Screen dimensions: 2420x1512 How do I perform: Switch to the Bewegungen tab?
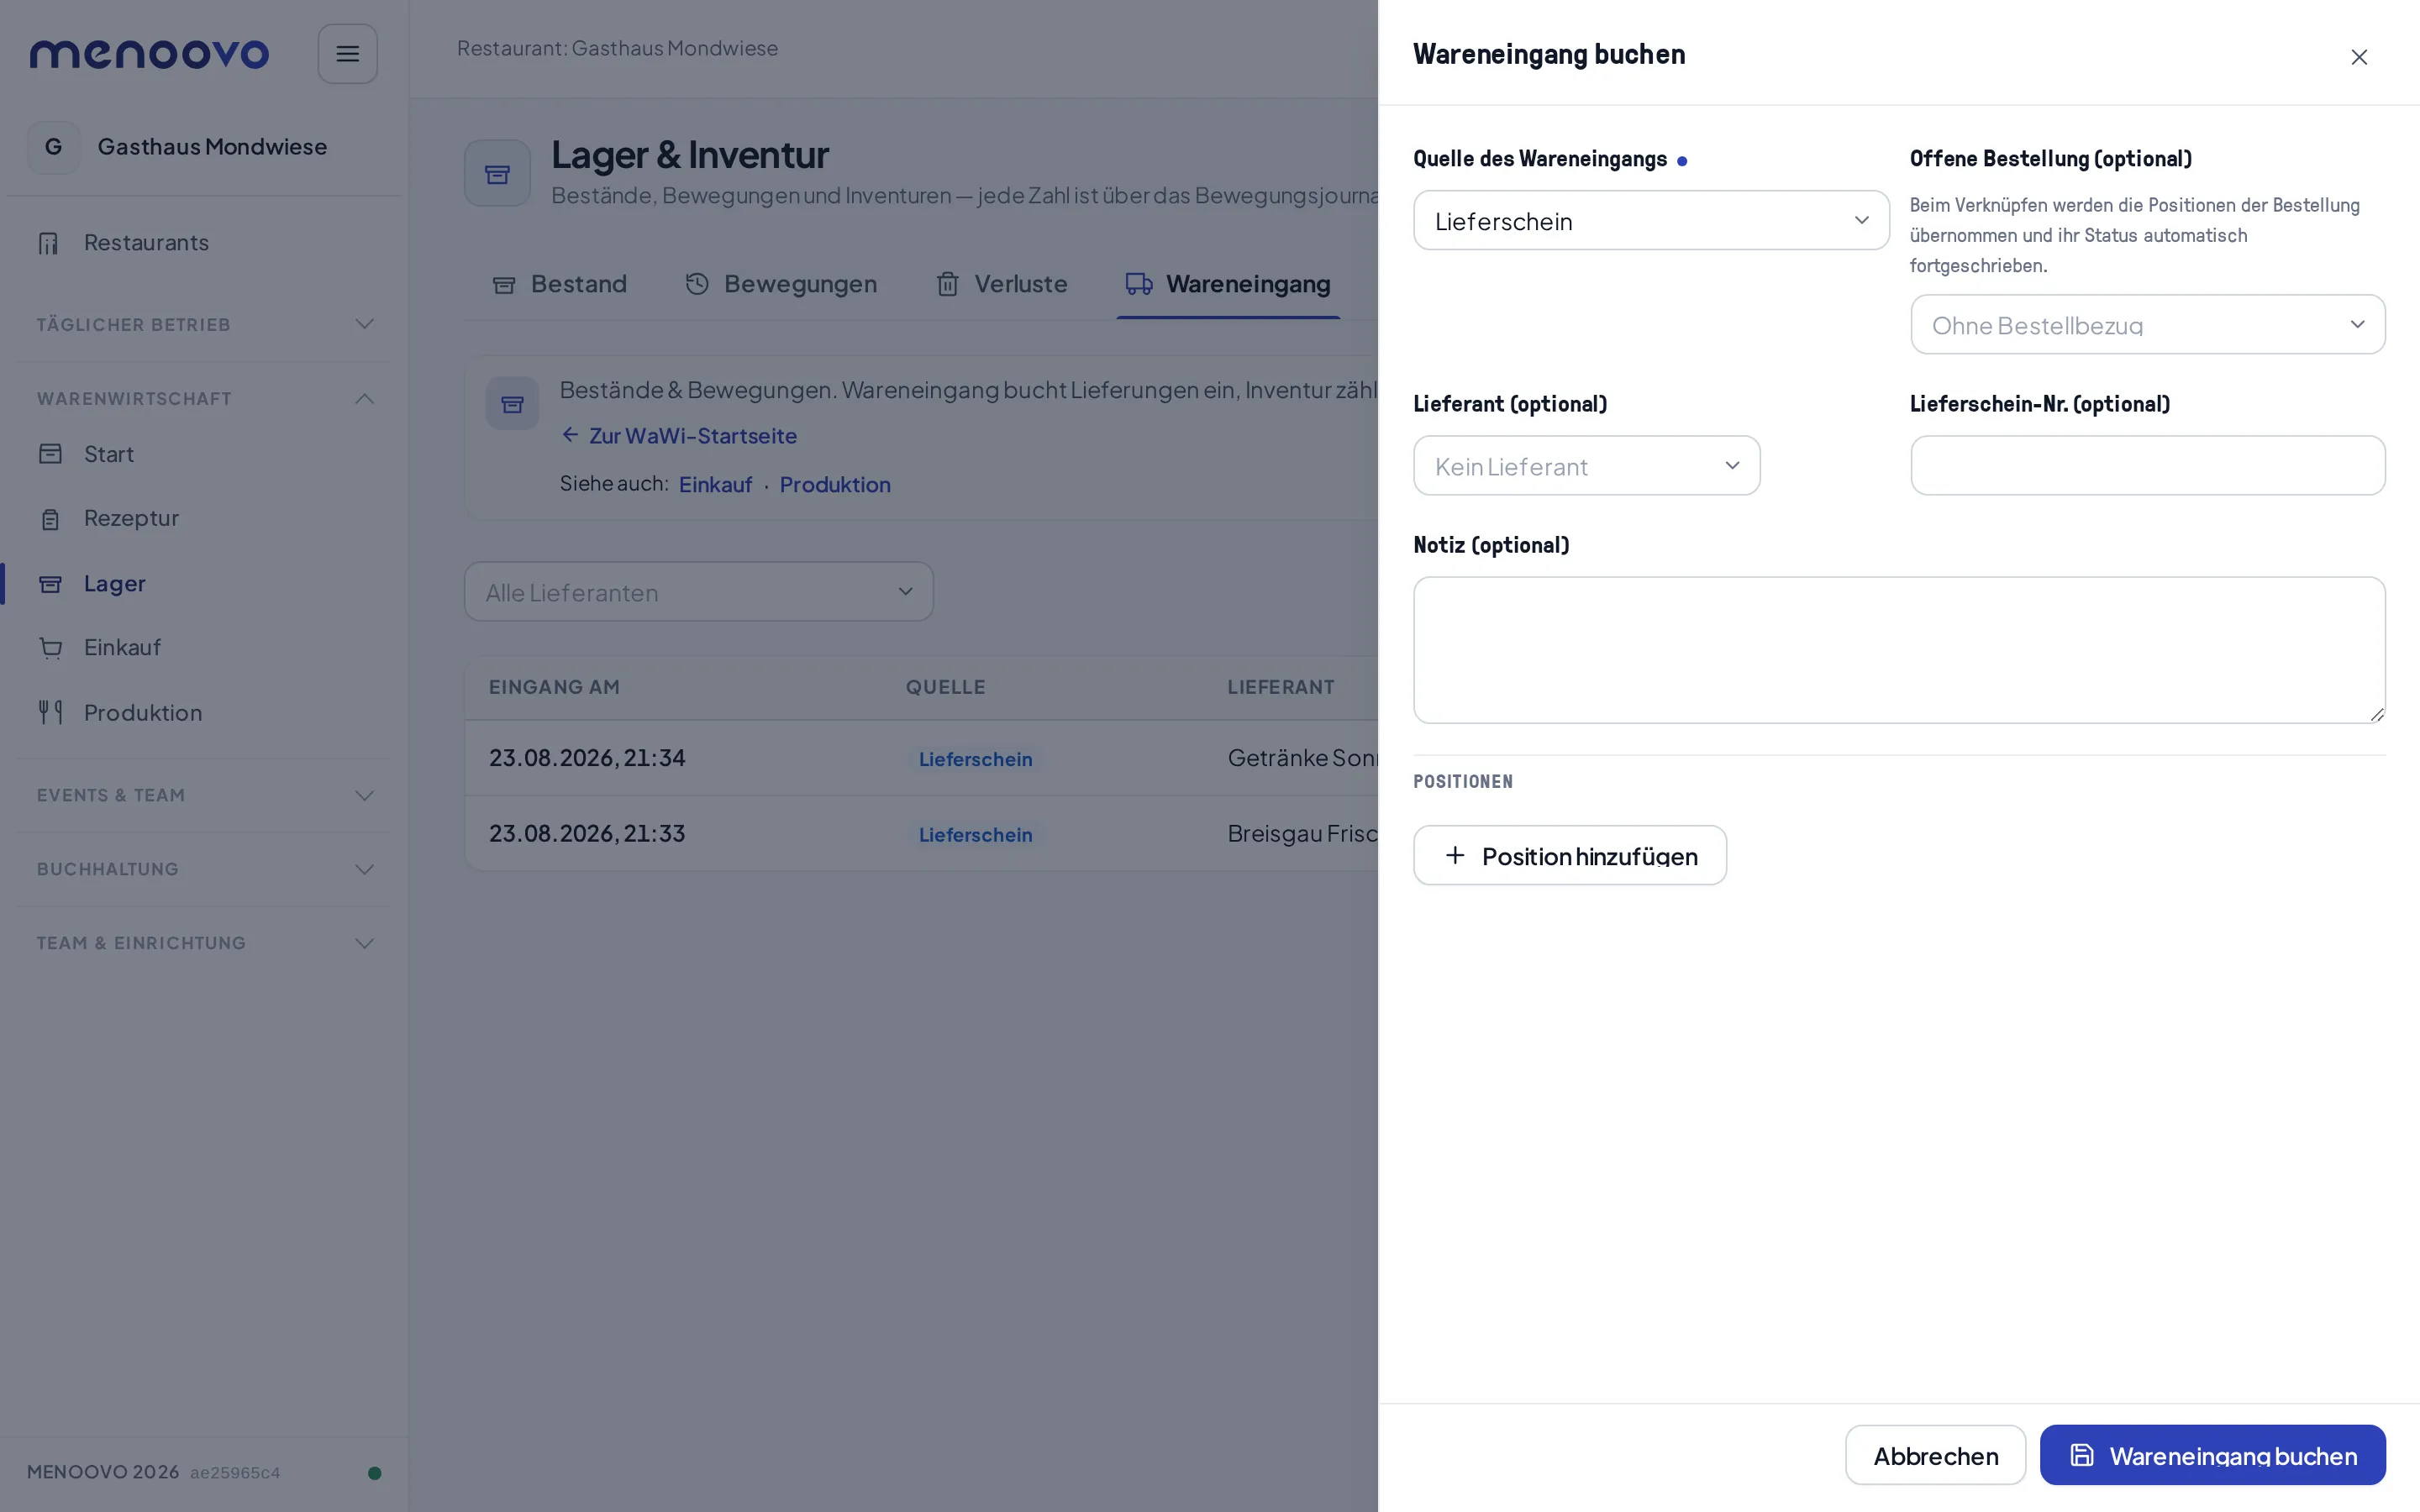(781, 285)
